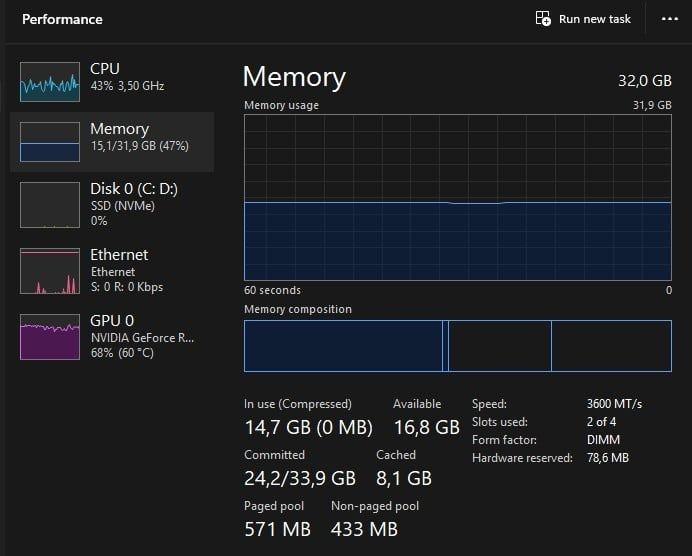Image resolution: width=692 pixels, height=556 pixels.
Task: Select the Memory graph thumbnail in sidebar
Action: click(50, 142)
